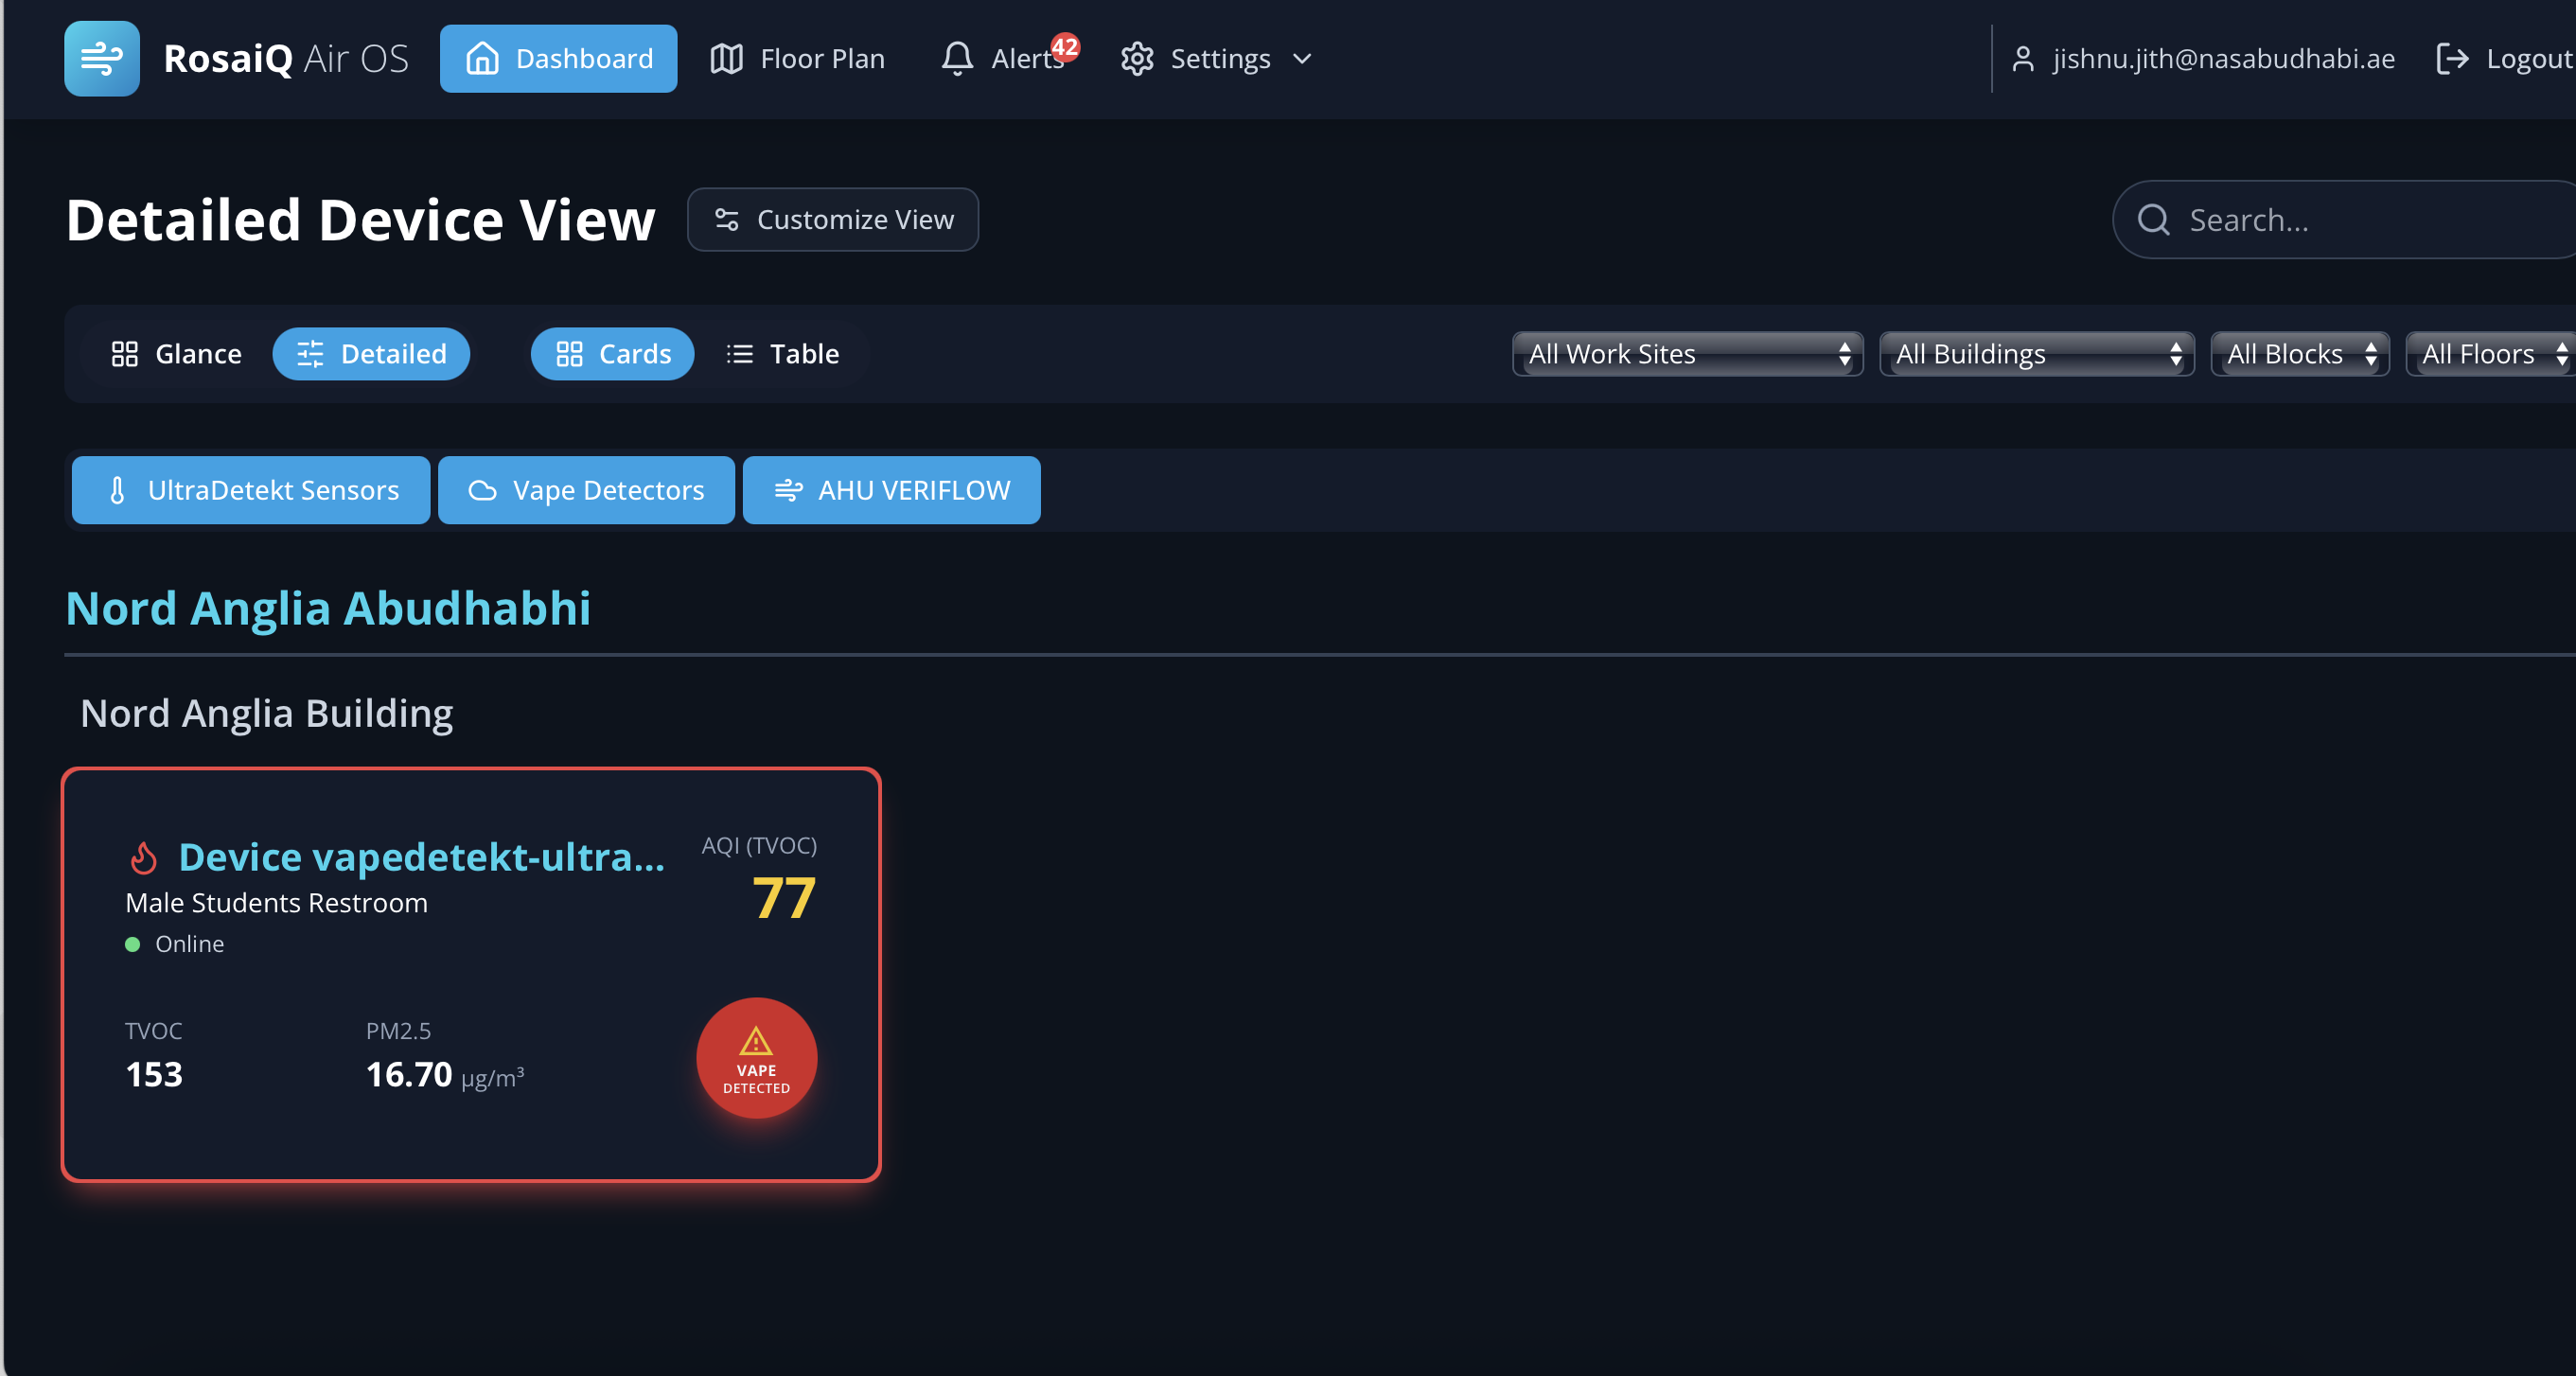The height and width of the screenshot is (1376, 2576).
Task: Click the search magnifier icon
Action: pyautogui.click(x=2153, y=219)
